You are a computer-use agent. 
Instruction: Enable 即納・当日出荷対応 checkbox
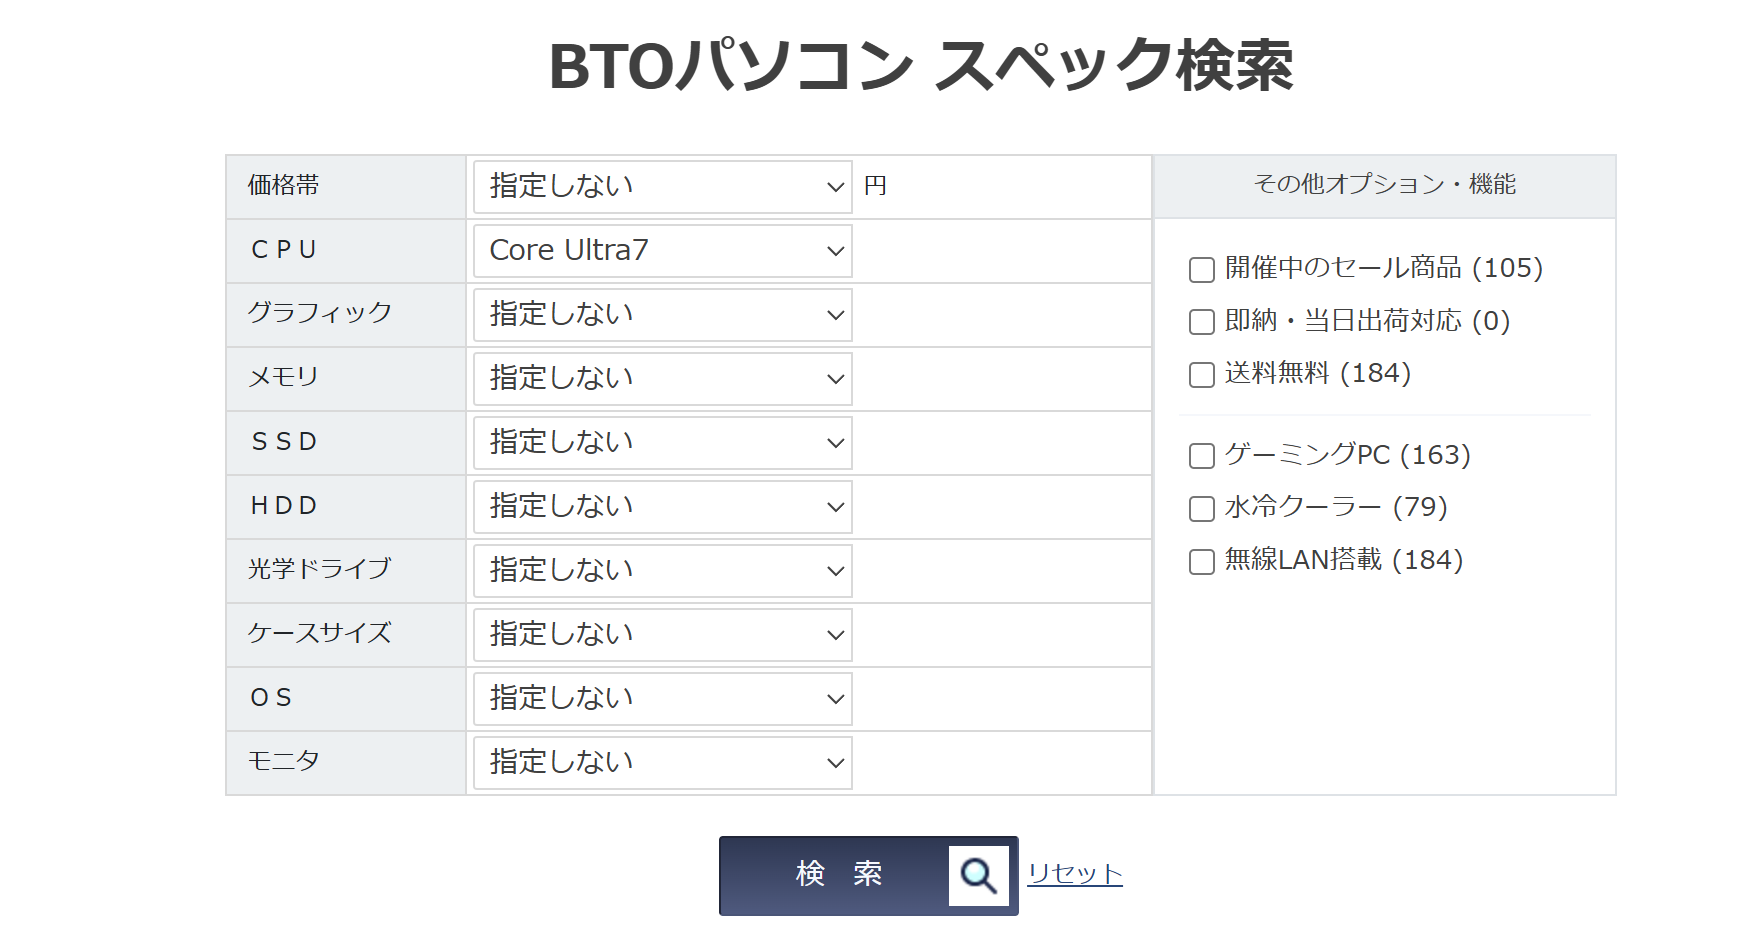coord(1202,322)
